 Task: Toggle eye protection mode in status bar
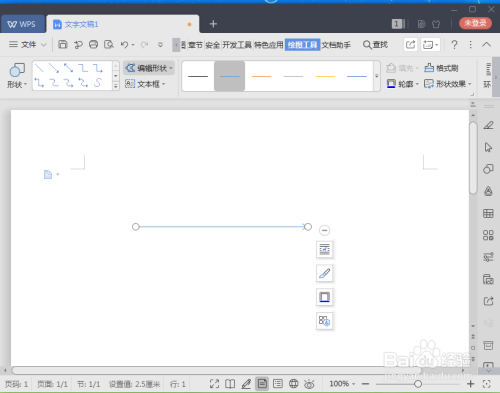click(309, 384)
